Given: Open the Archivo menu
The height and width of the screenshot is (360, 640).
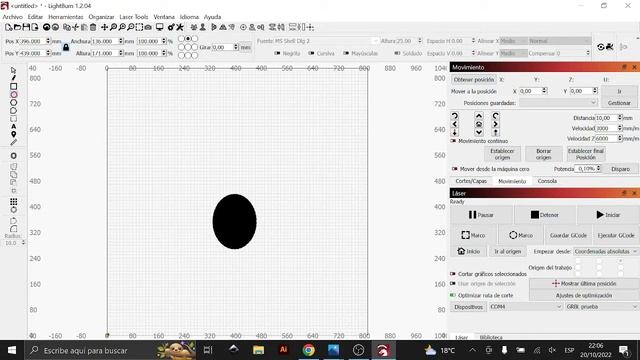Looking at the screenshot, I should [13, 17].
